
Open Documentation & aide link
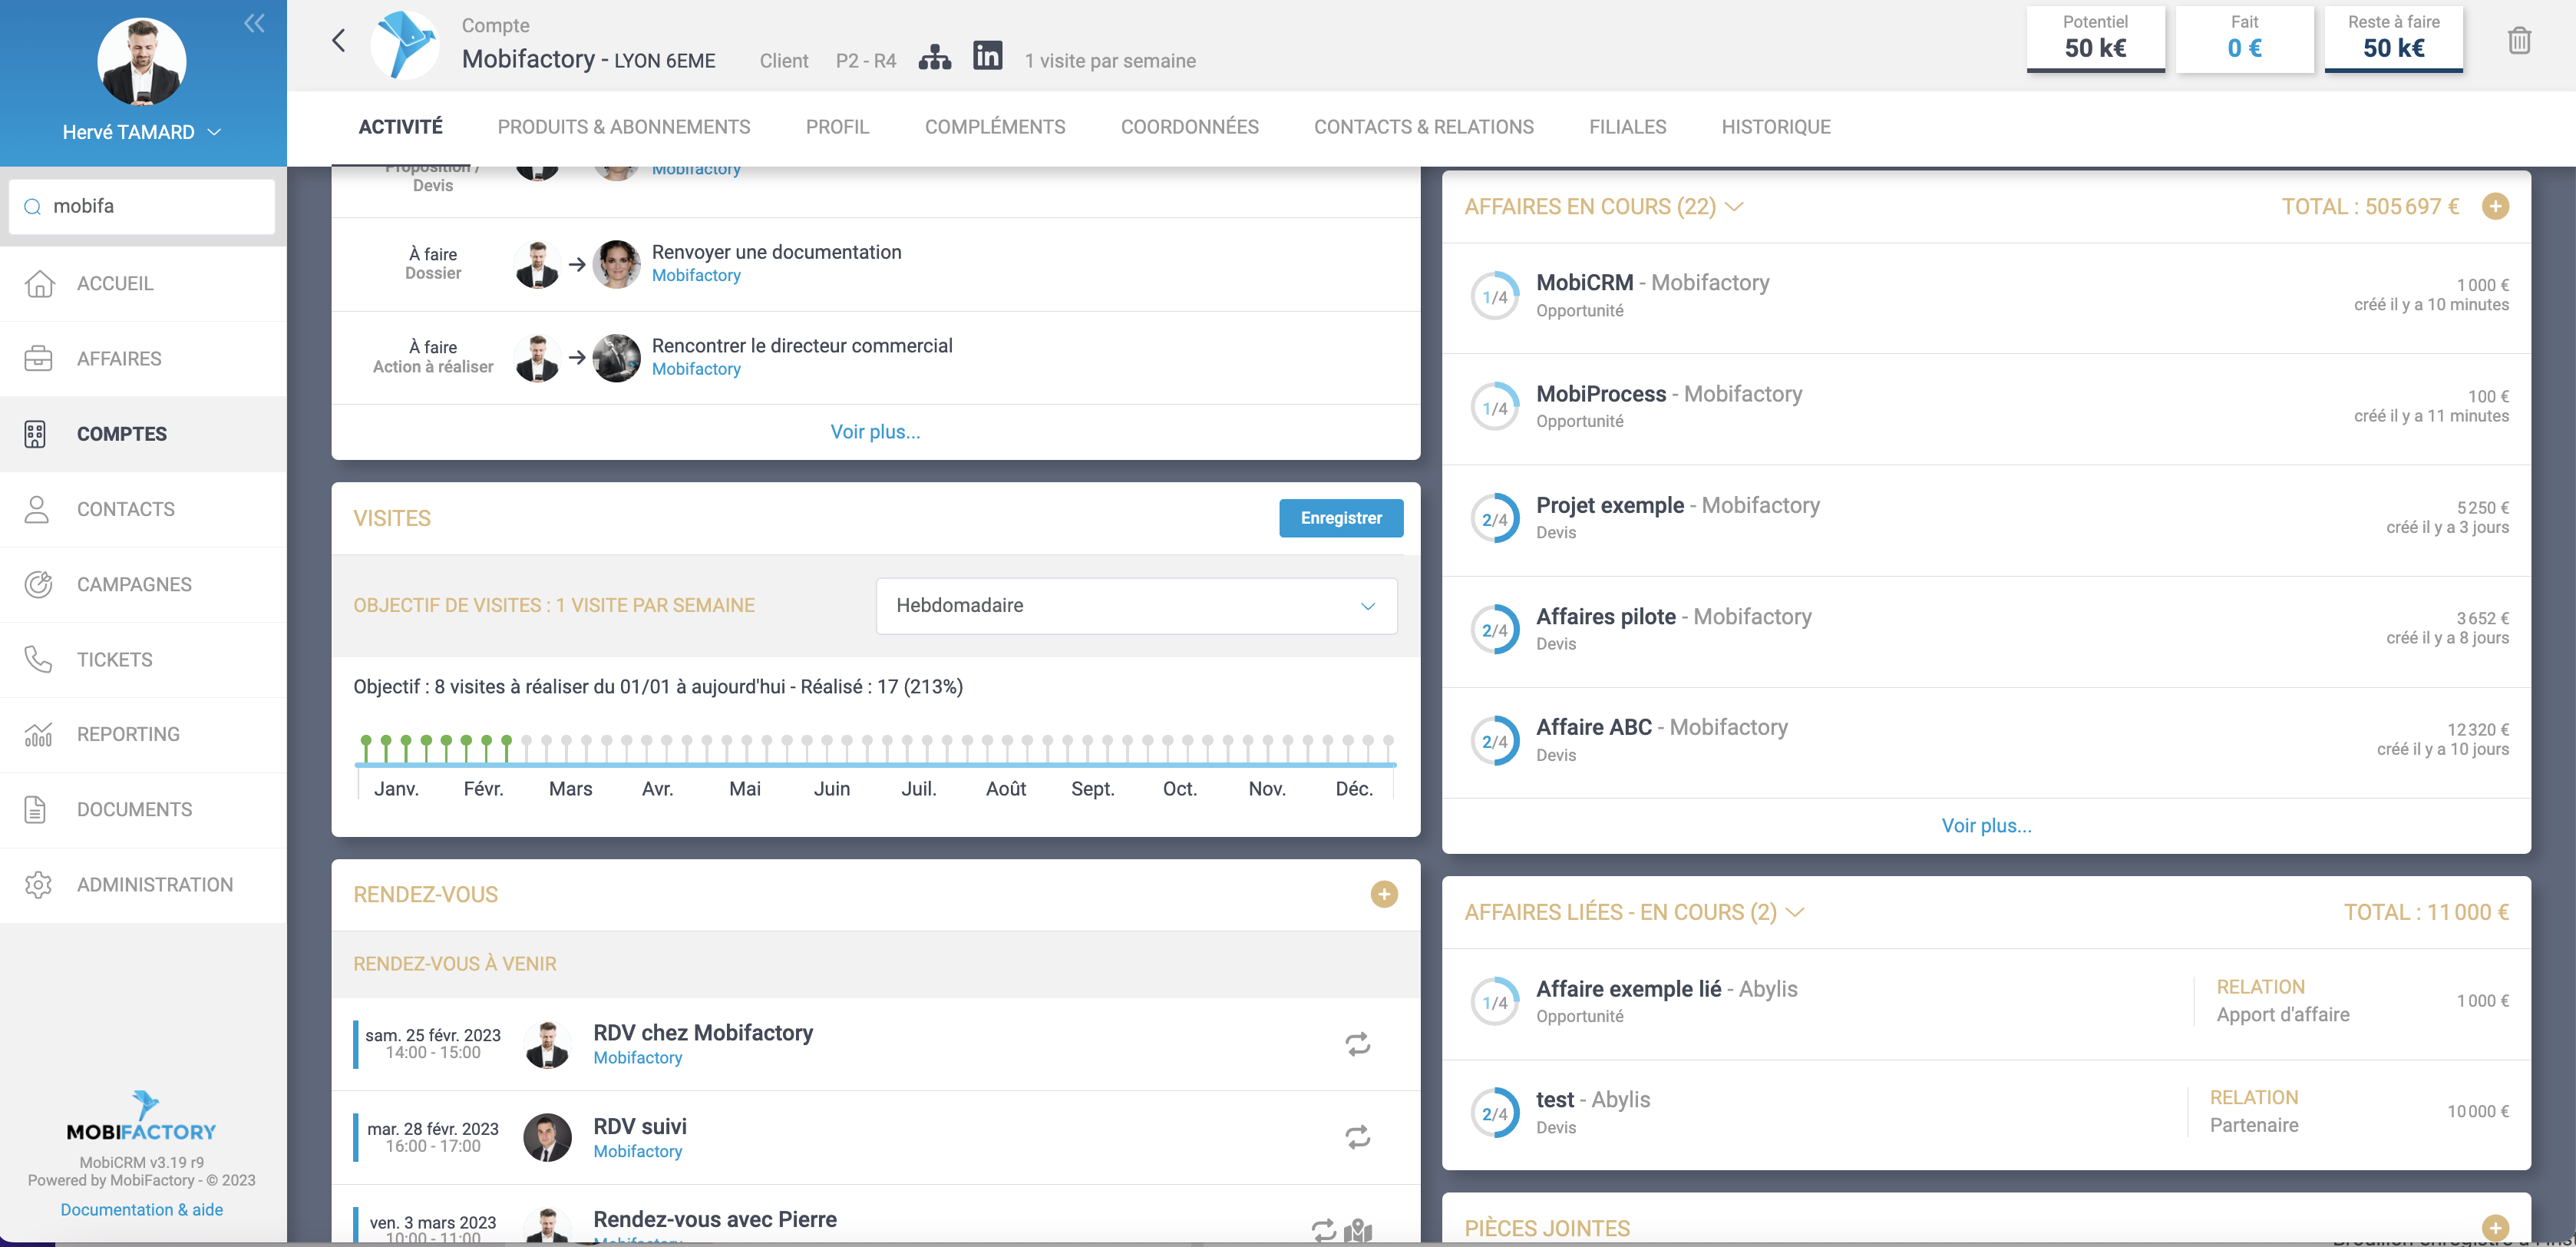[x=141, y=1209]
